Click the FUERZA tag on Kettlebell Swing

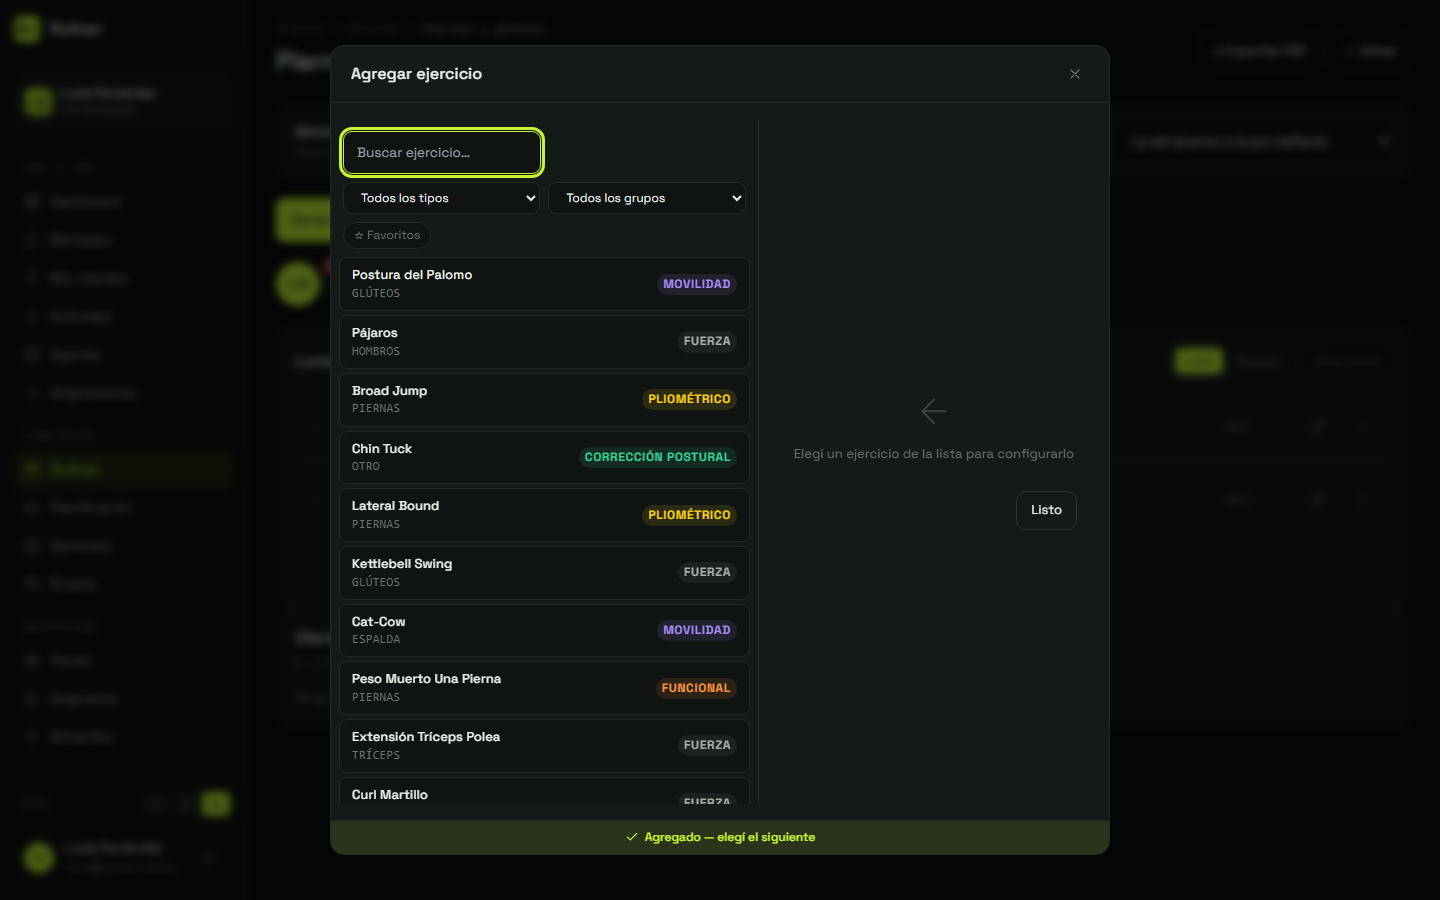click(x=707, y=572)
